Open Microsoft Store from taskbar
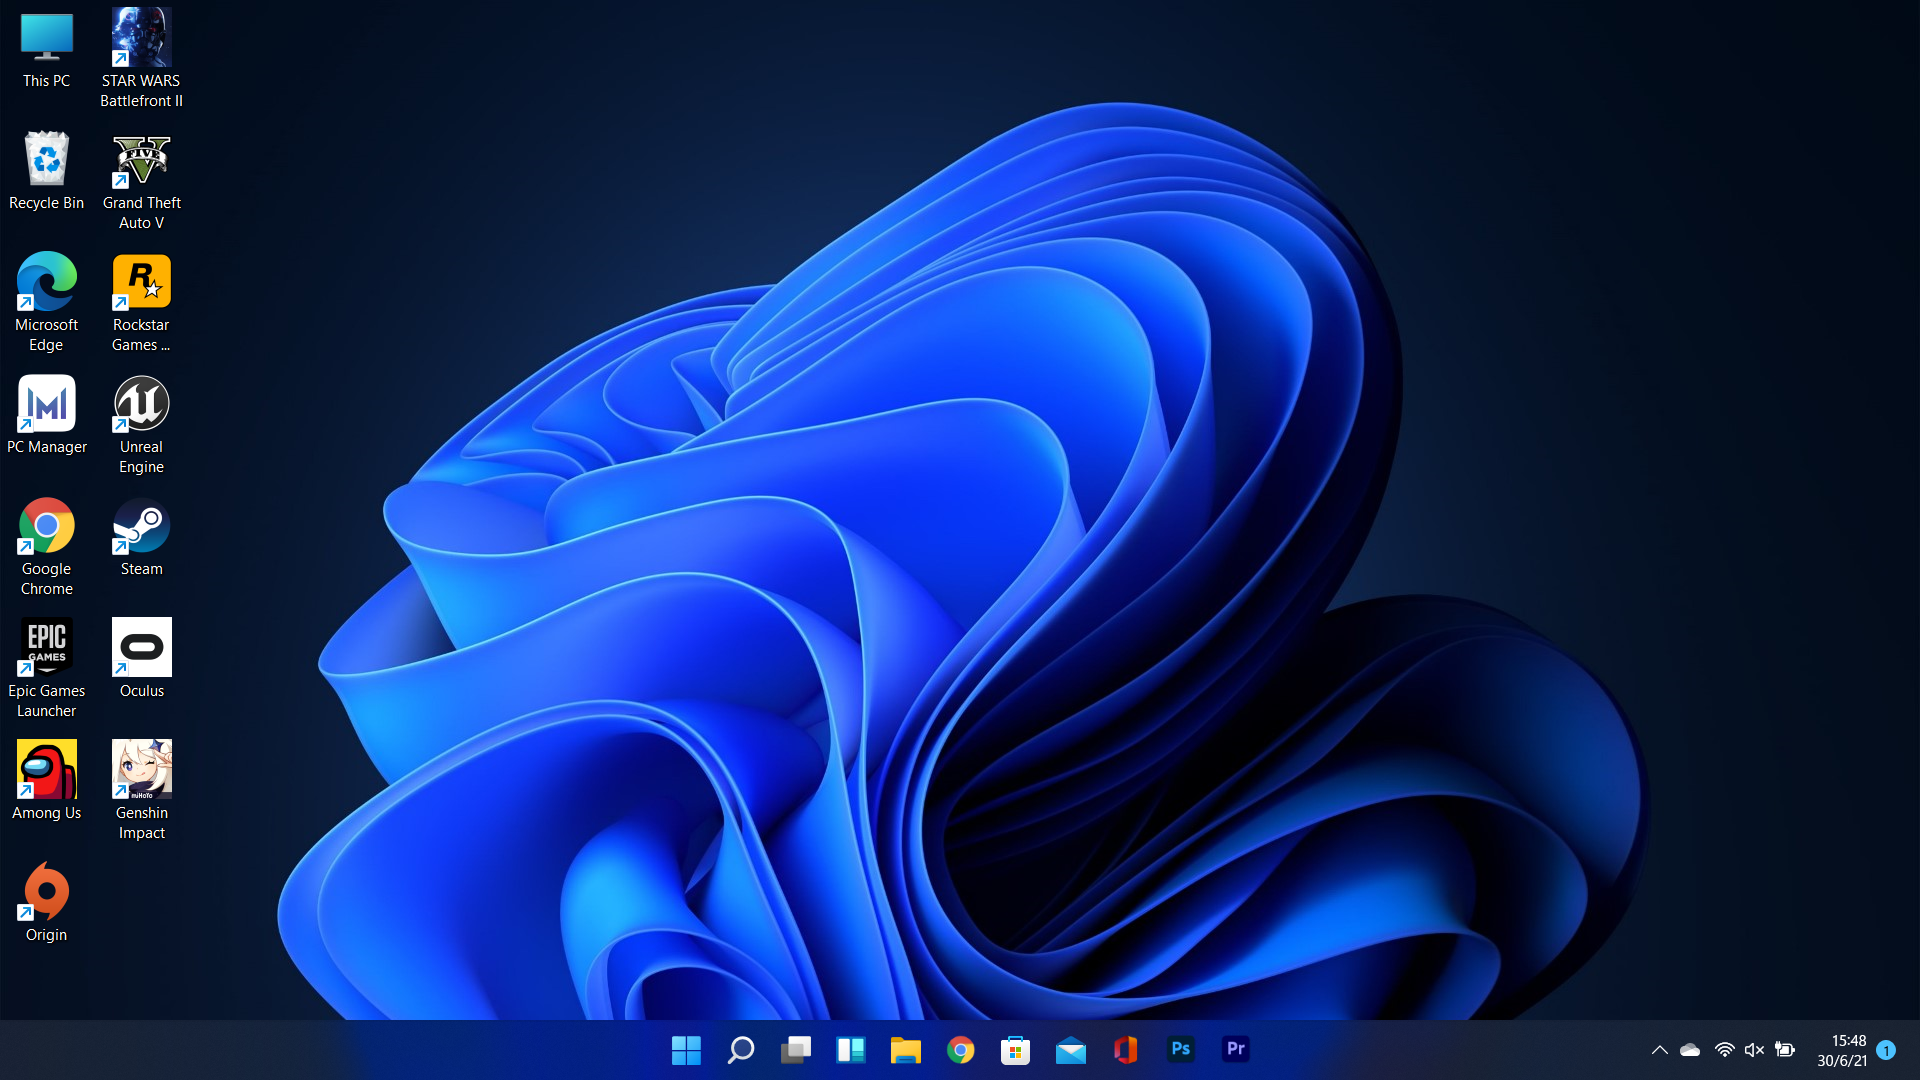This screenshot has width=1920, height=1080. pyautogui.click(x=1016, y=1050)
